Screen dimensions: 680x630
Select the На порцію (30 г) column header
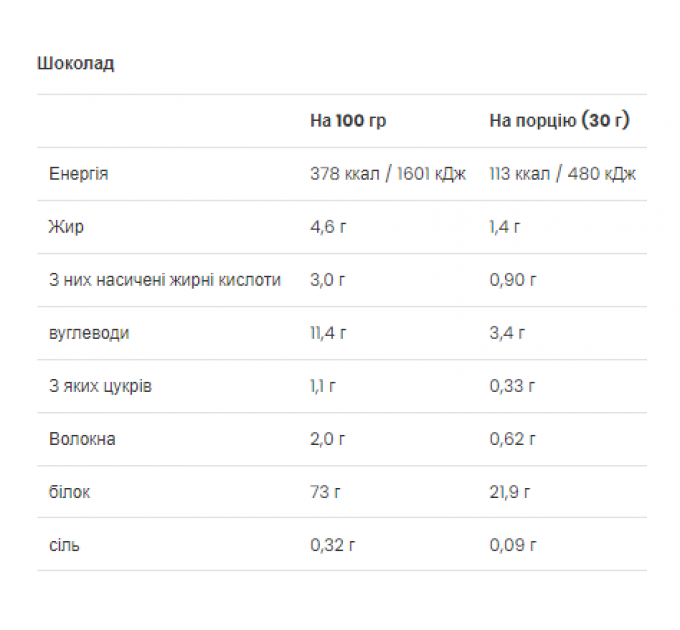click(559, 120)
